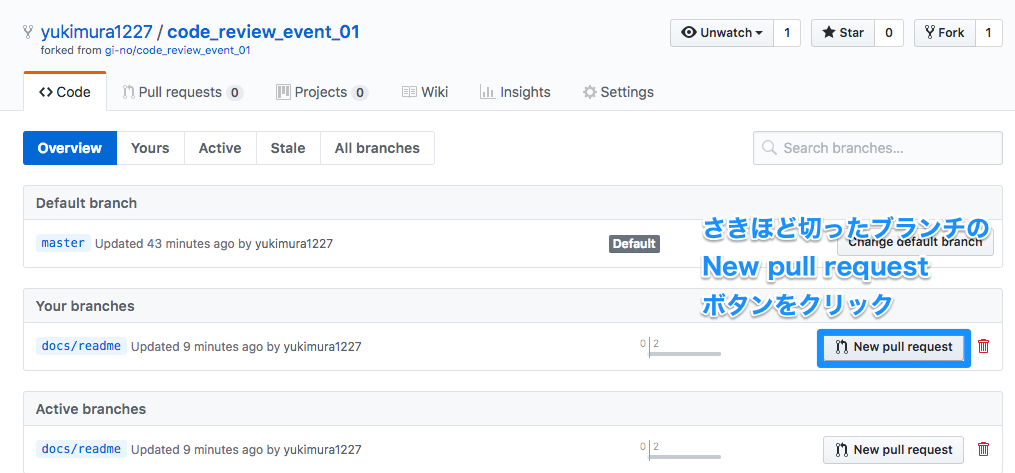Screen dimensions: 1015x473
Task: Click ahead/behind graph in Active branches row
Action: (x=680, y=450)
